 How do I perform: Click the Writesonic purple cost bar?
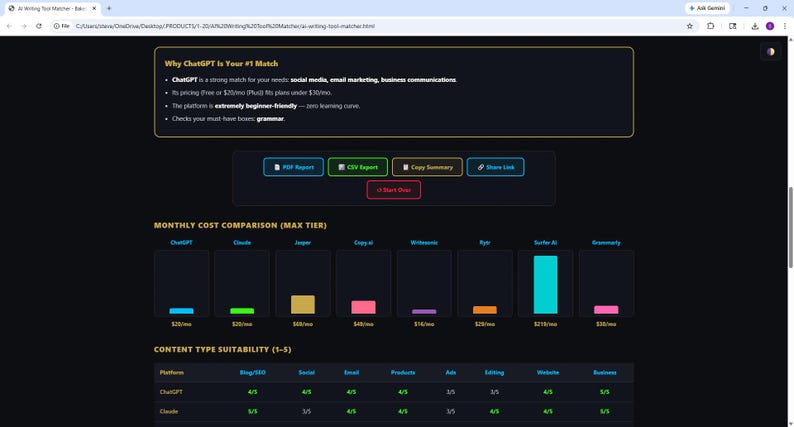point(424,312)
